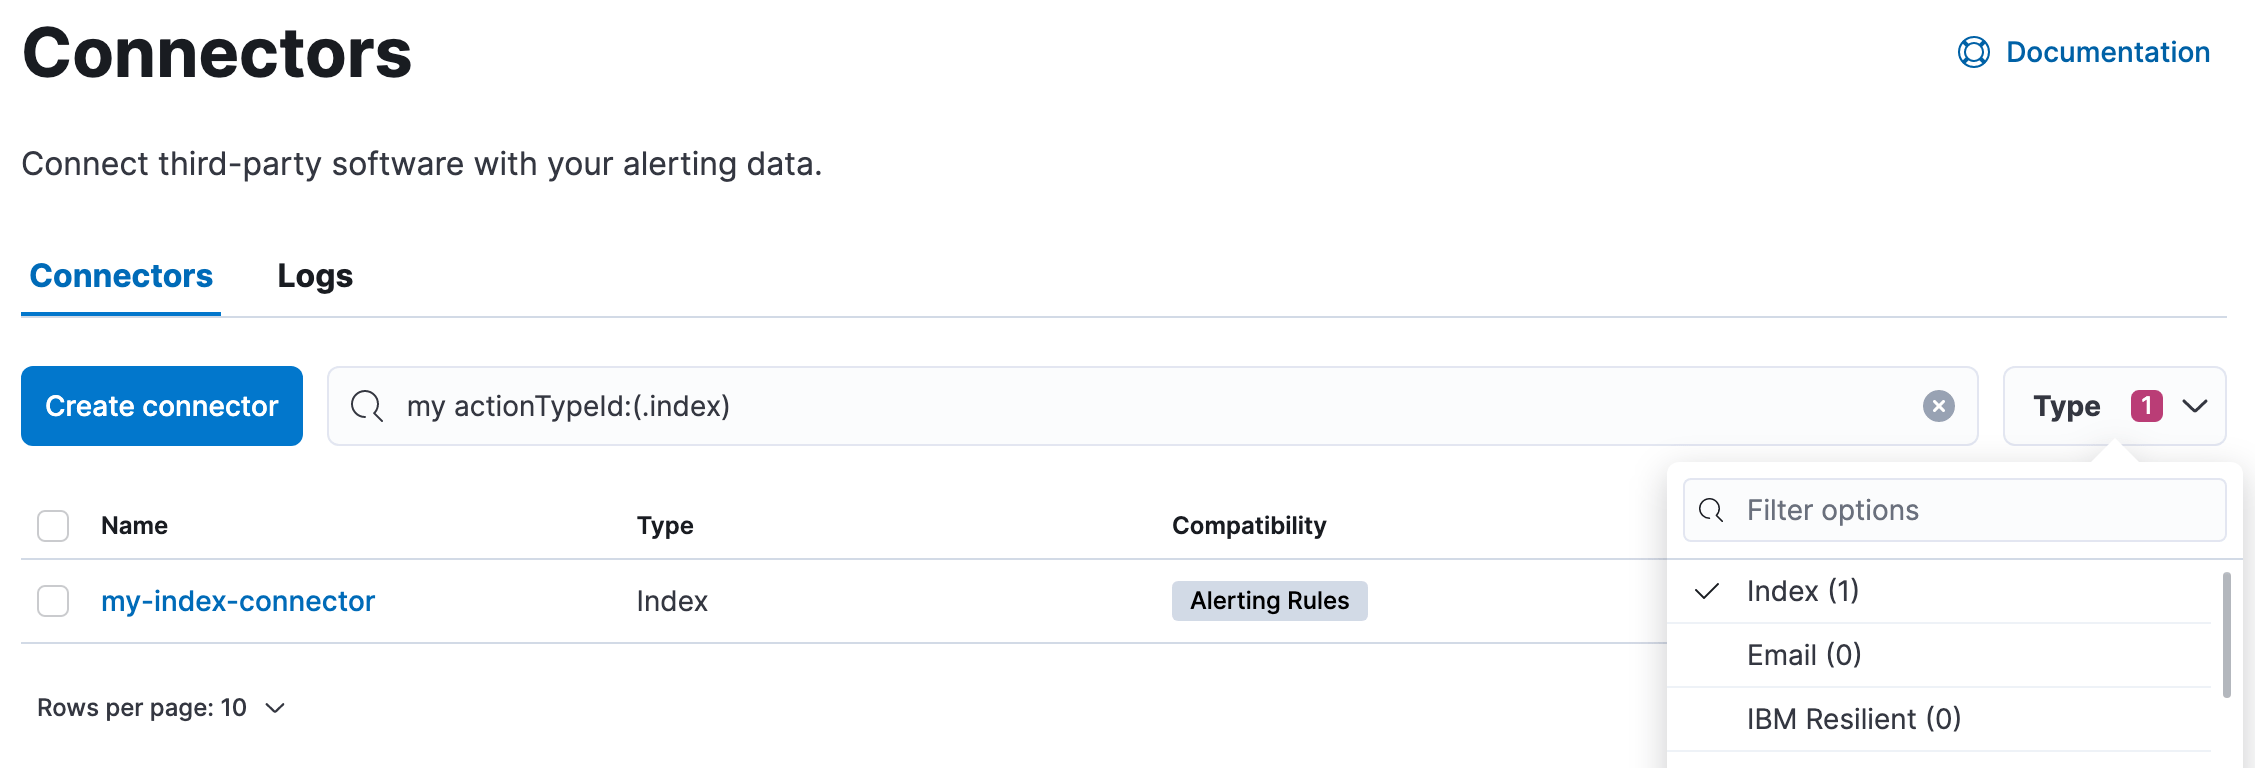Select the IBM Resilient (0) filter option
Screen dimensions: 2262x768
(x=1853, y=718)
